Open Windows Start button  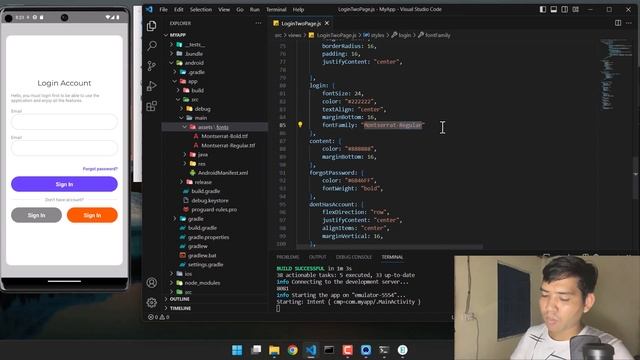(x=237, y=350)
